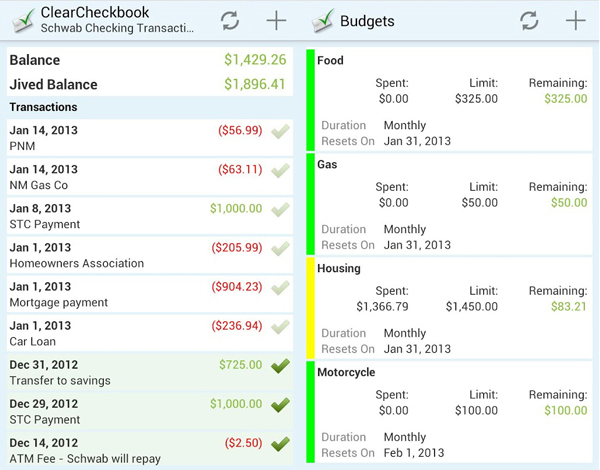Screen dimensions: 600x470
Task: Open the NM Gas Co transaction
Action: pyautogui.click(x=150, y=177)
